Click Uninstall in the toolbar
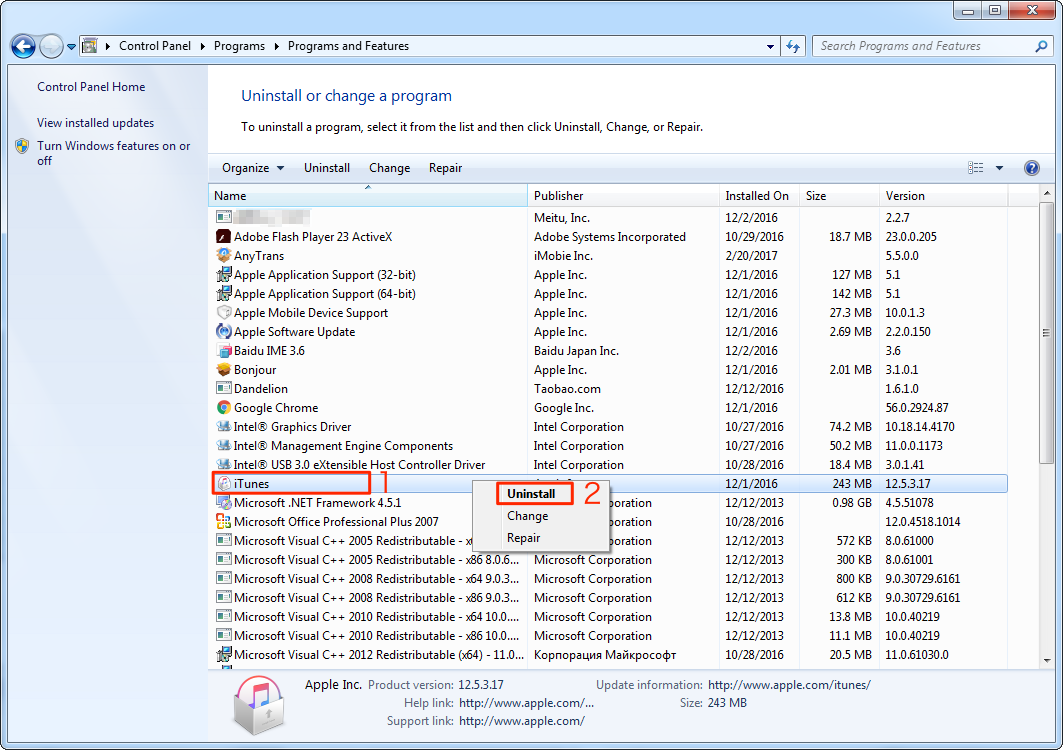Image resolution: width=1063 pixels, height=750 pixels. [327, 167]
